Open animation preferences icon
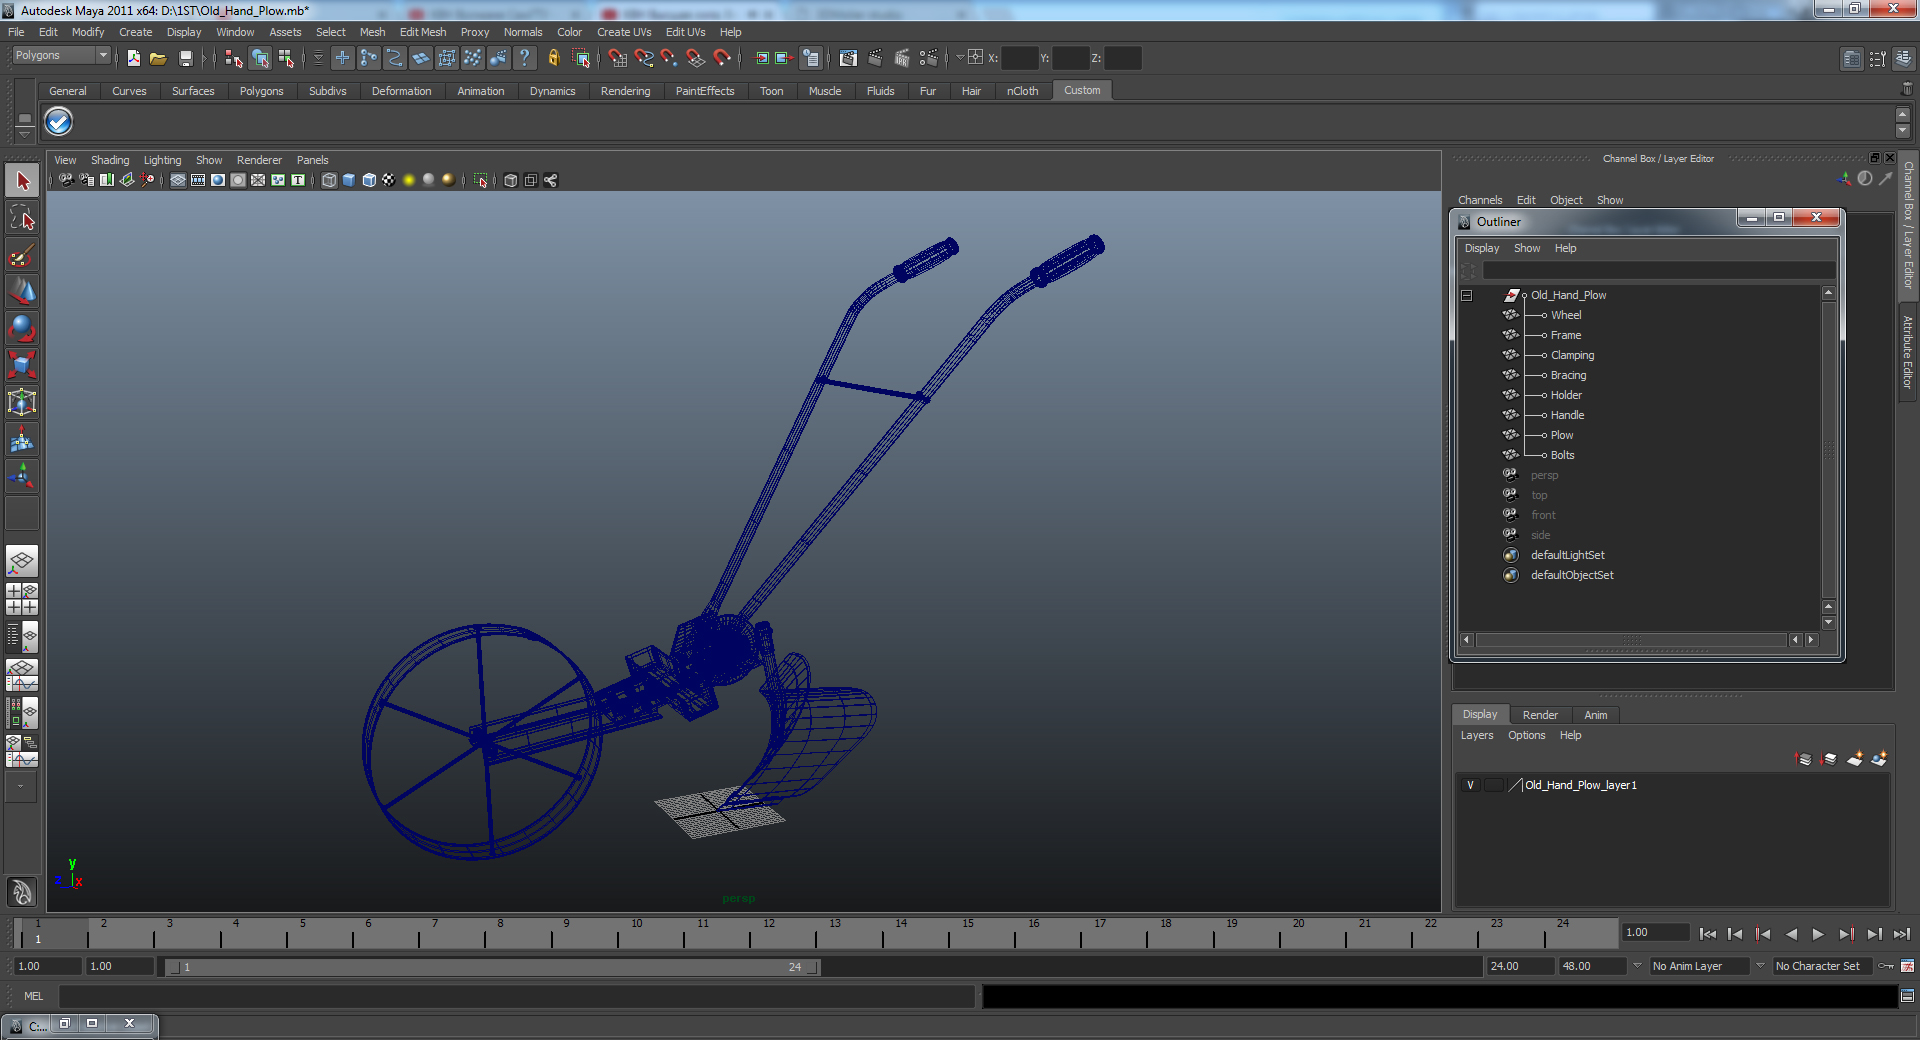This screenshot has width=1920, height=1040. (x=1908, y=966)
